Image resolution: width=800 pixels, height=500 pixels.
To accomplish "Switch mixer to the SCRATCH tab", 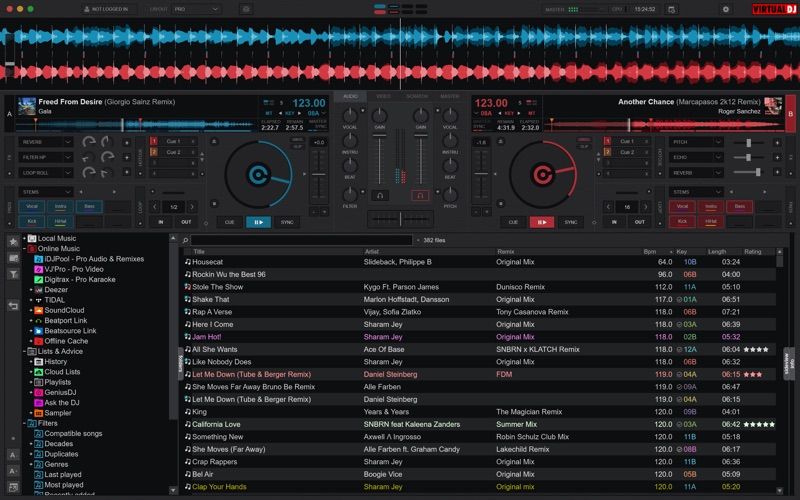I will coord(417,96).
